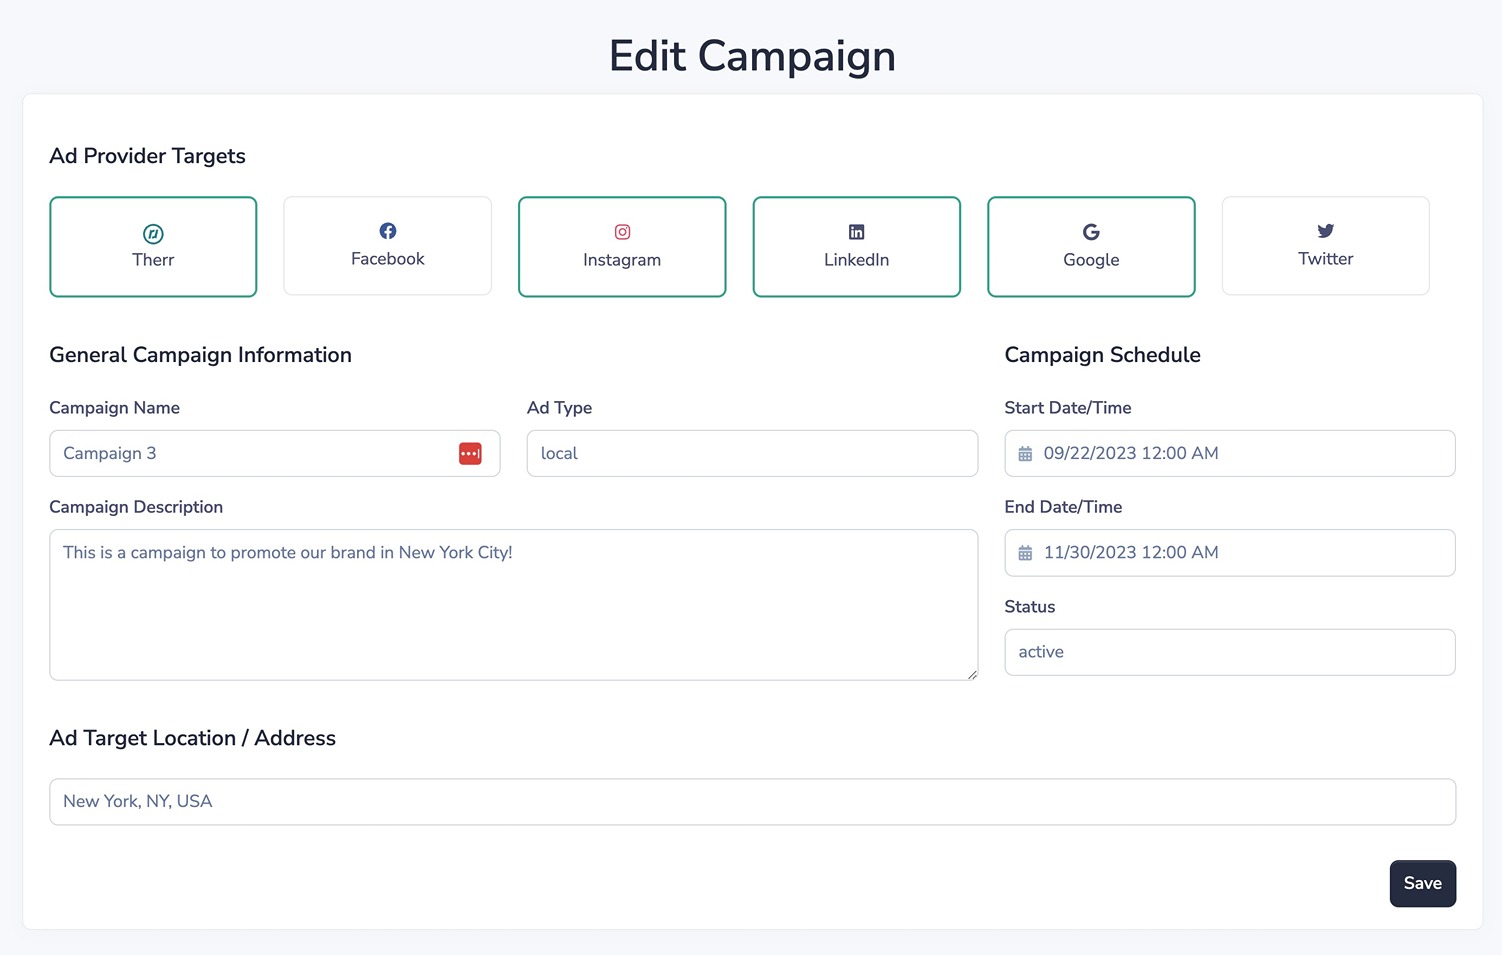Disable the Therr provider target
The image size is (1502, 955).
153,246
